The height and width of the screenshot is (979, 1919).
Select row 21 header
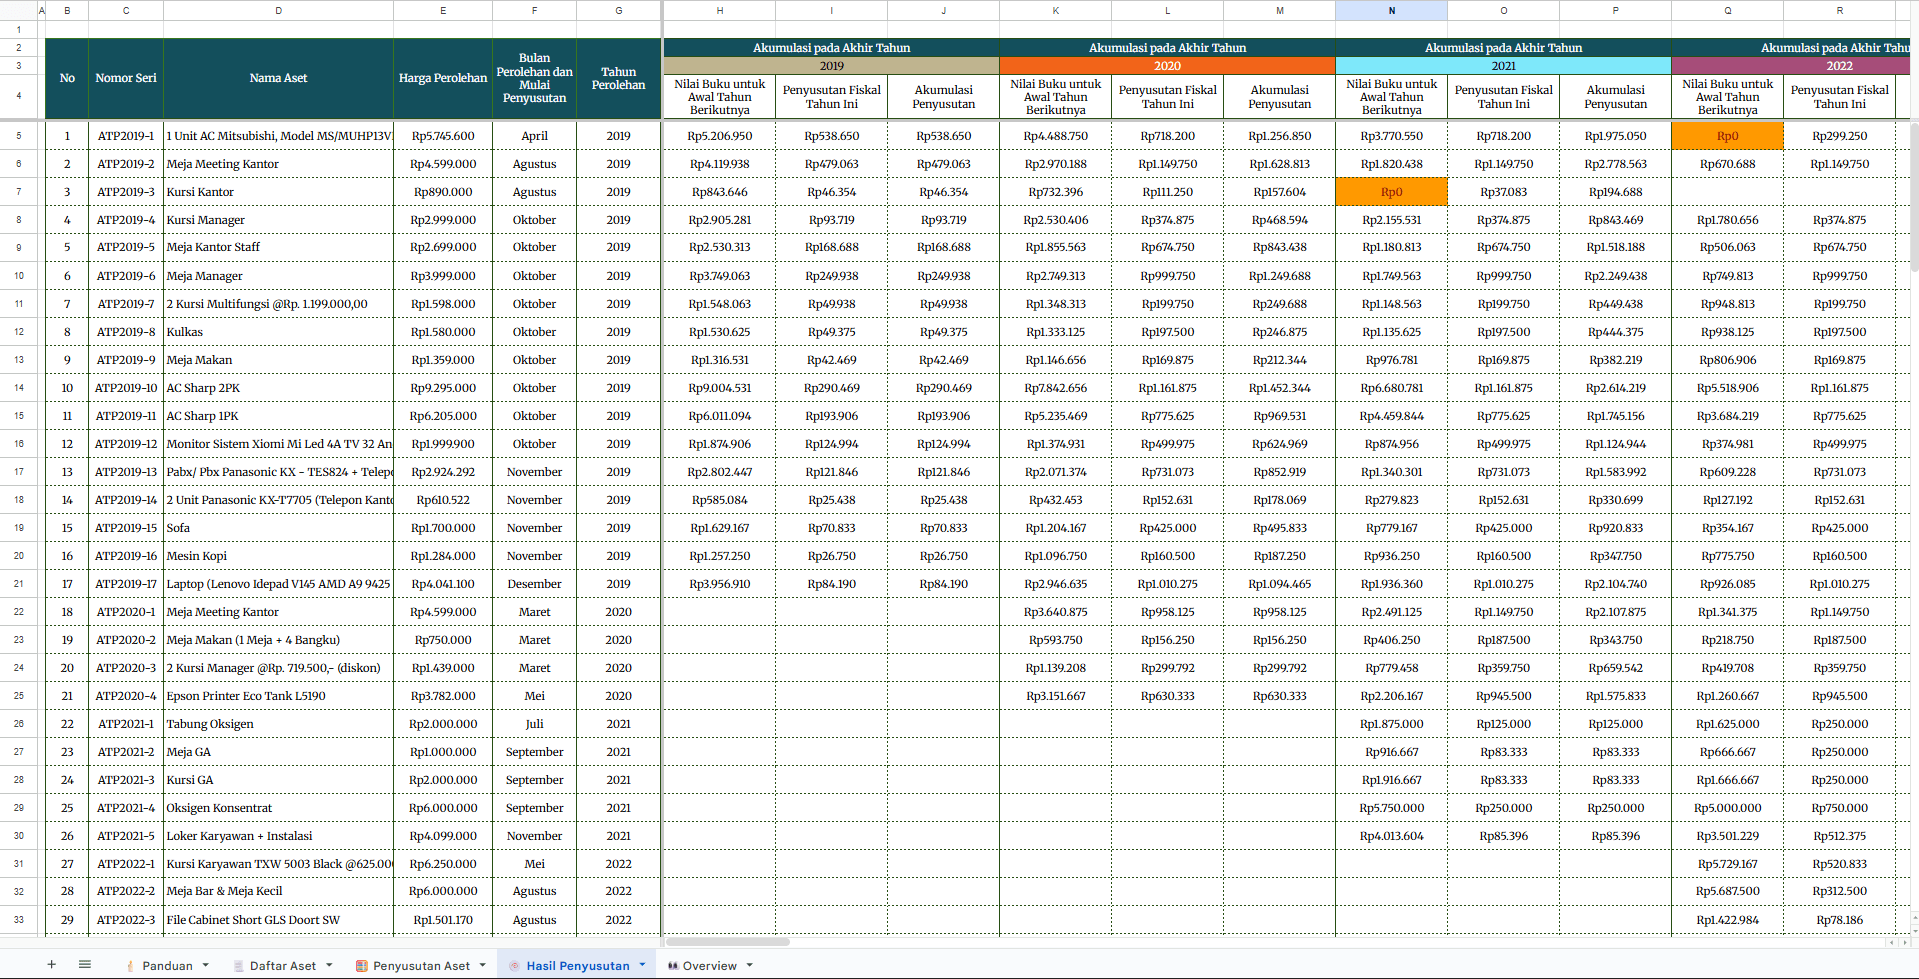(x=19, y=583)
